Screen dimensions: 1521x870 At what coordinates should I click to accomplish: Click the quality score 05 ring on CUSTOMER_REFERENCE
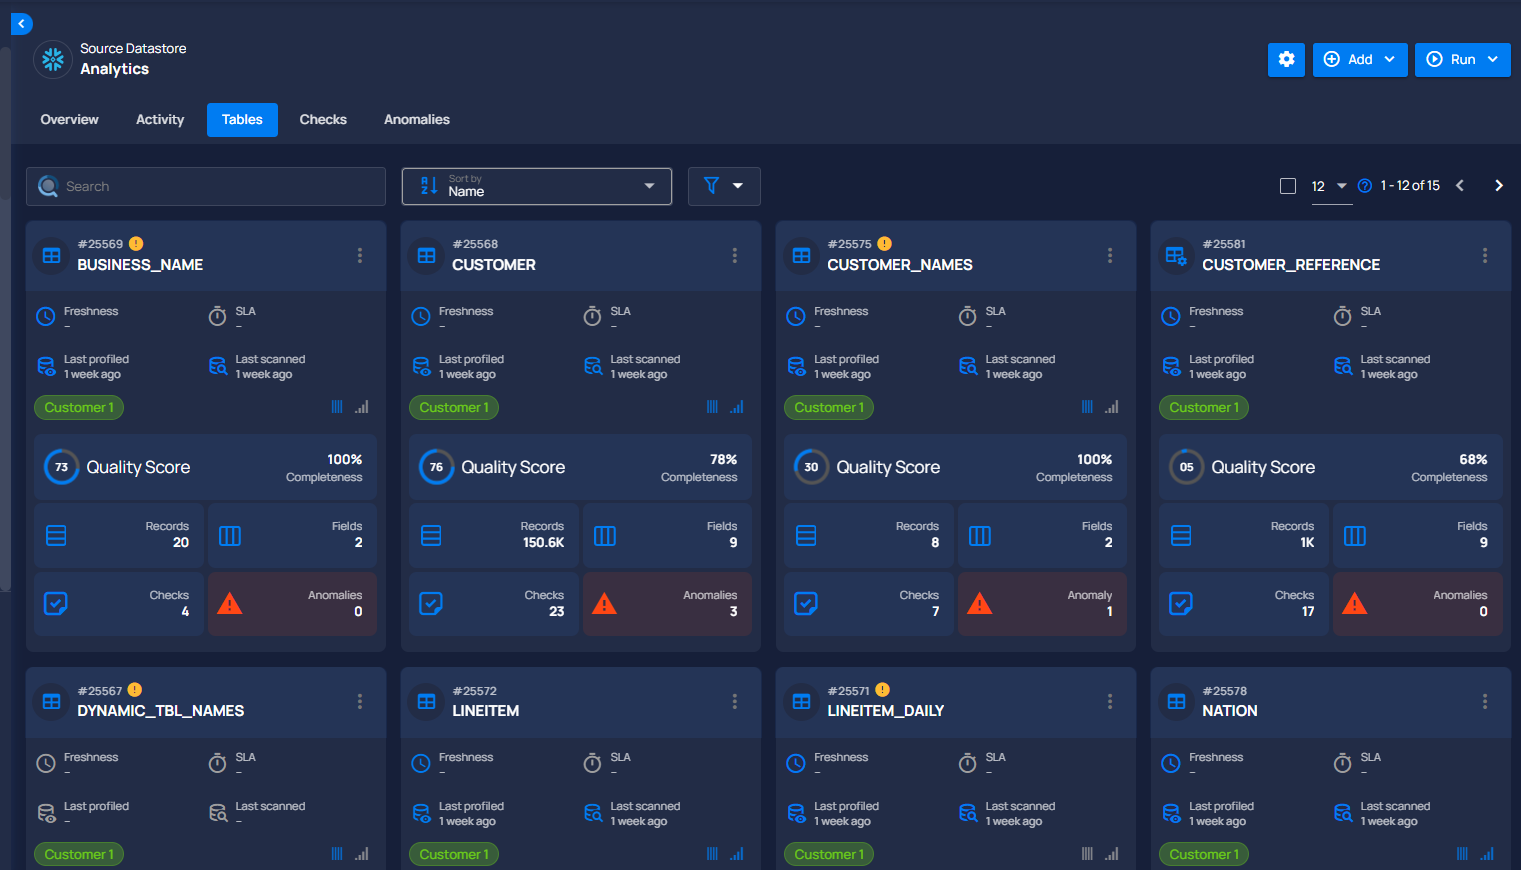coord(1186,467)
